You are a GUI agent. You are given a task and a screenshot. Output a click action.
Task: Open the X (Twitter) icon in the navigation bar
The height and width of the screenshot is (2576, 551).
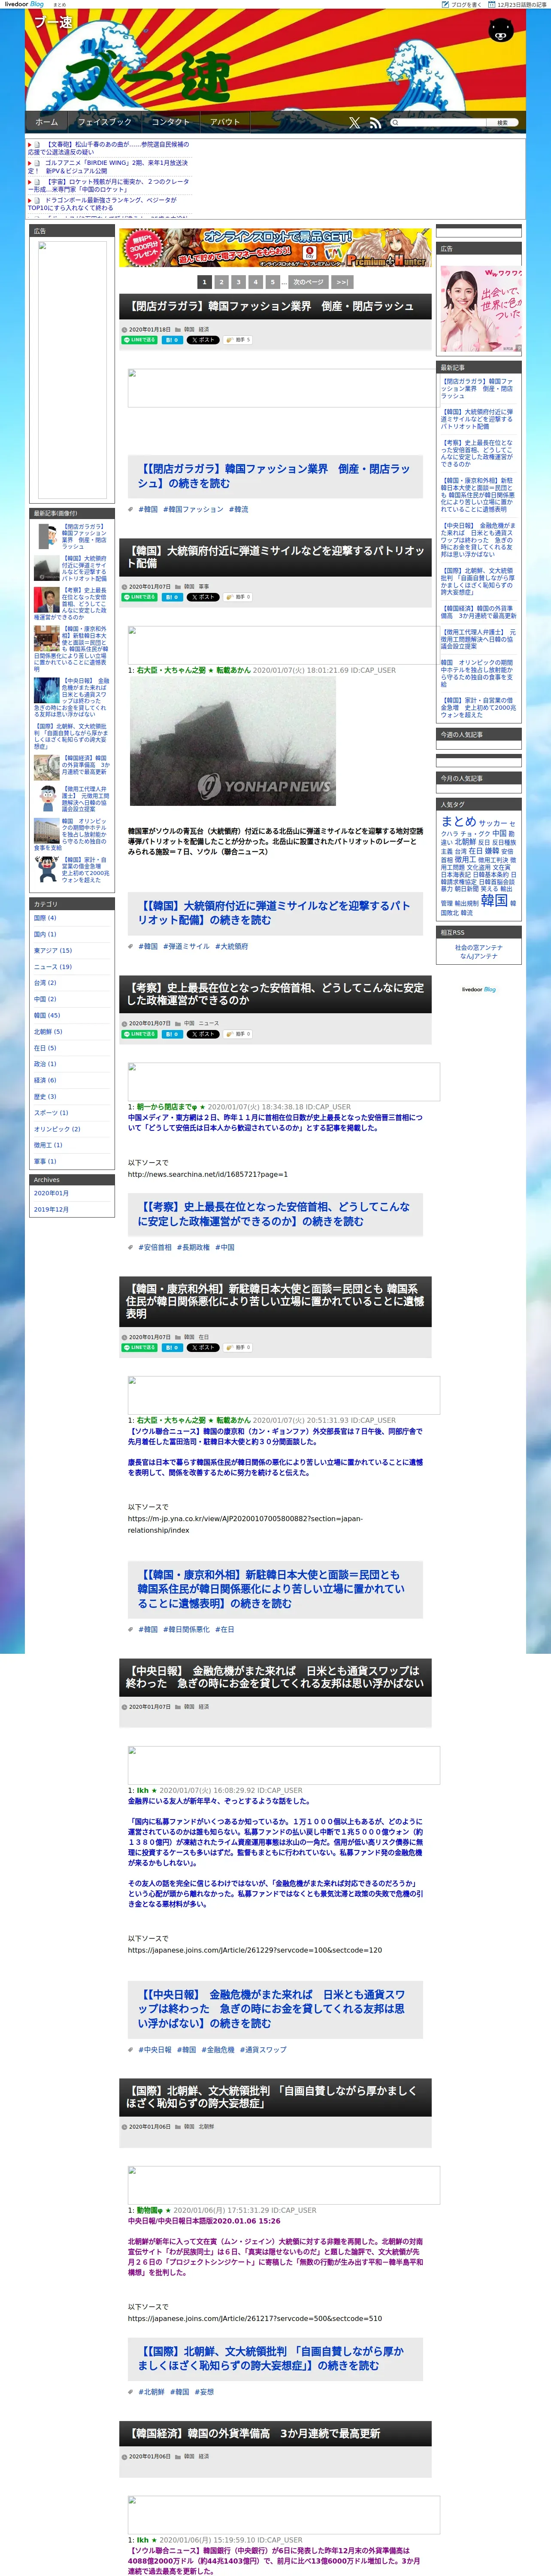point(354,122)
